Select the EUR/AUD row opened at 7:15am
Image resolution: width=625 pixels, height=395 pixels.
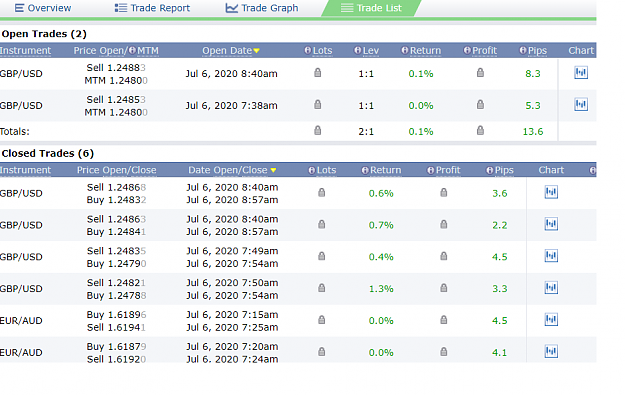point(298,321)
